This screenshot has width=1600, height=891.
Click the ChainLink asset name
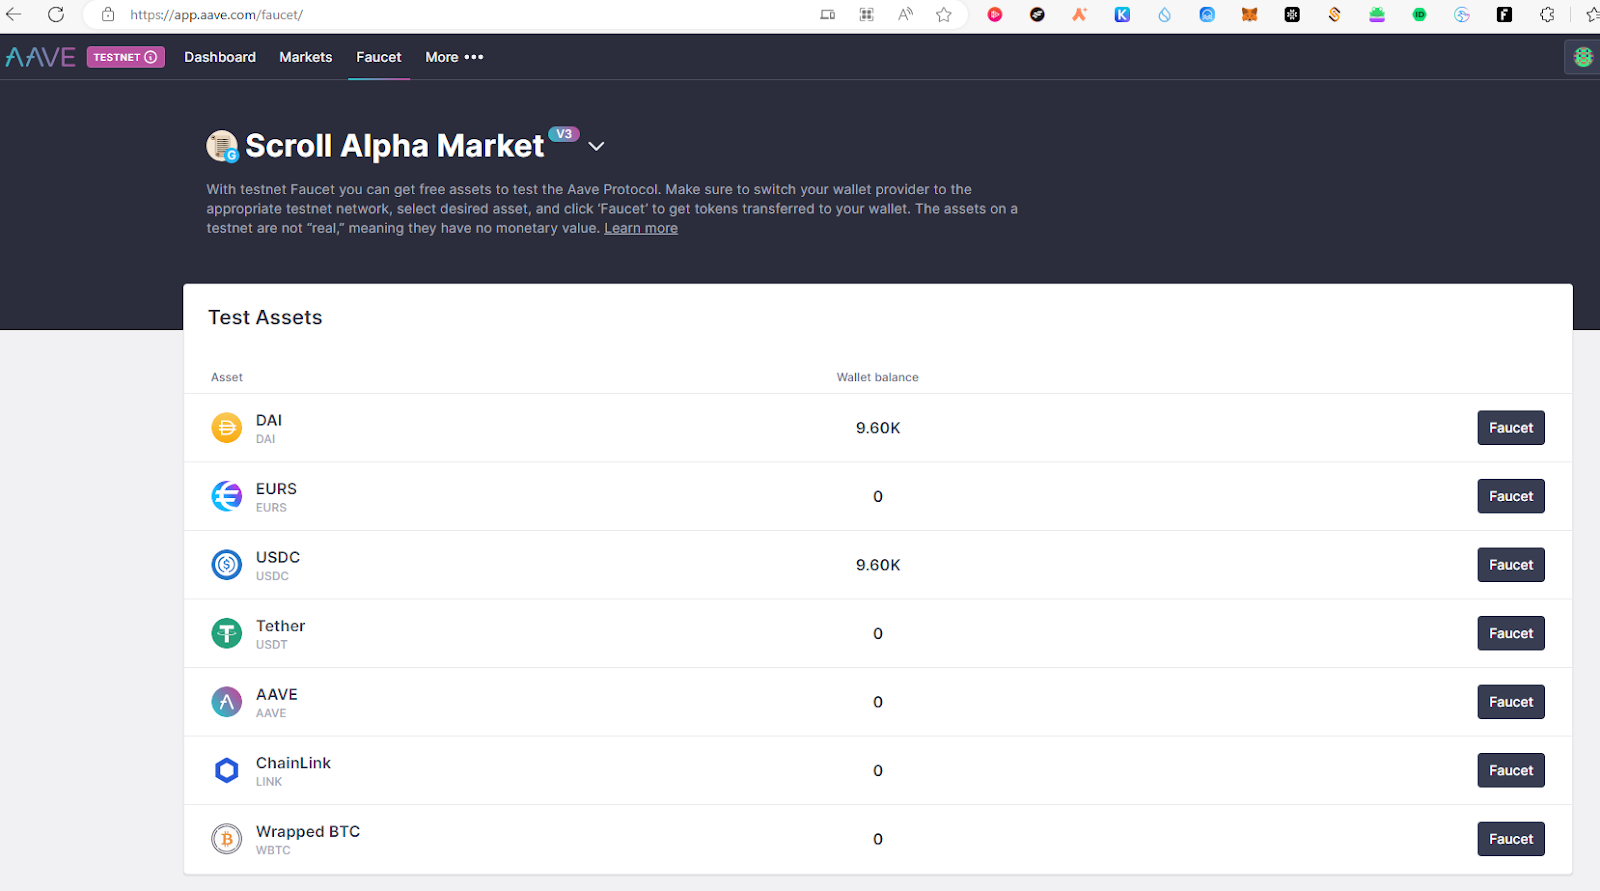293,763
